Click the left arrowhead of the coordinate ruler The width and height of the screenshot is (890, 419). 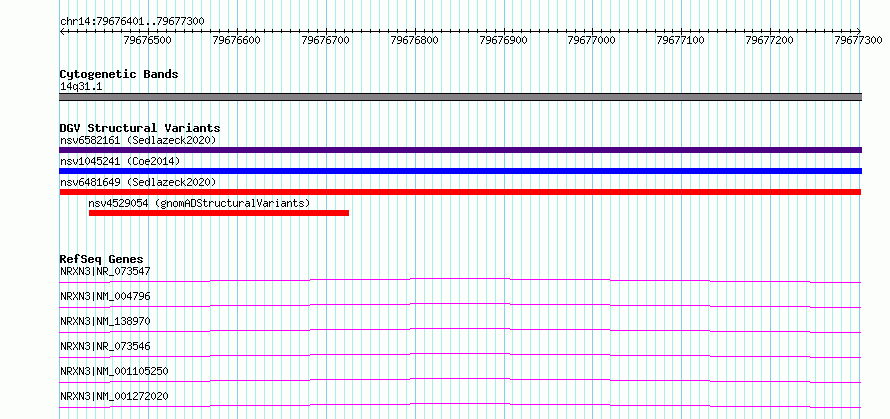tap(62, 31)
